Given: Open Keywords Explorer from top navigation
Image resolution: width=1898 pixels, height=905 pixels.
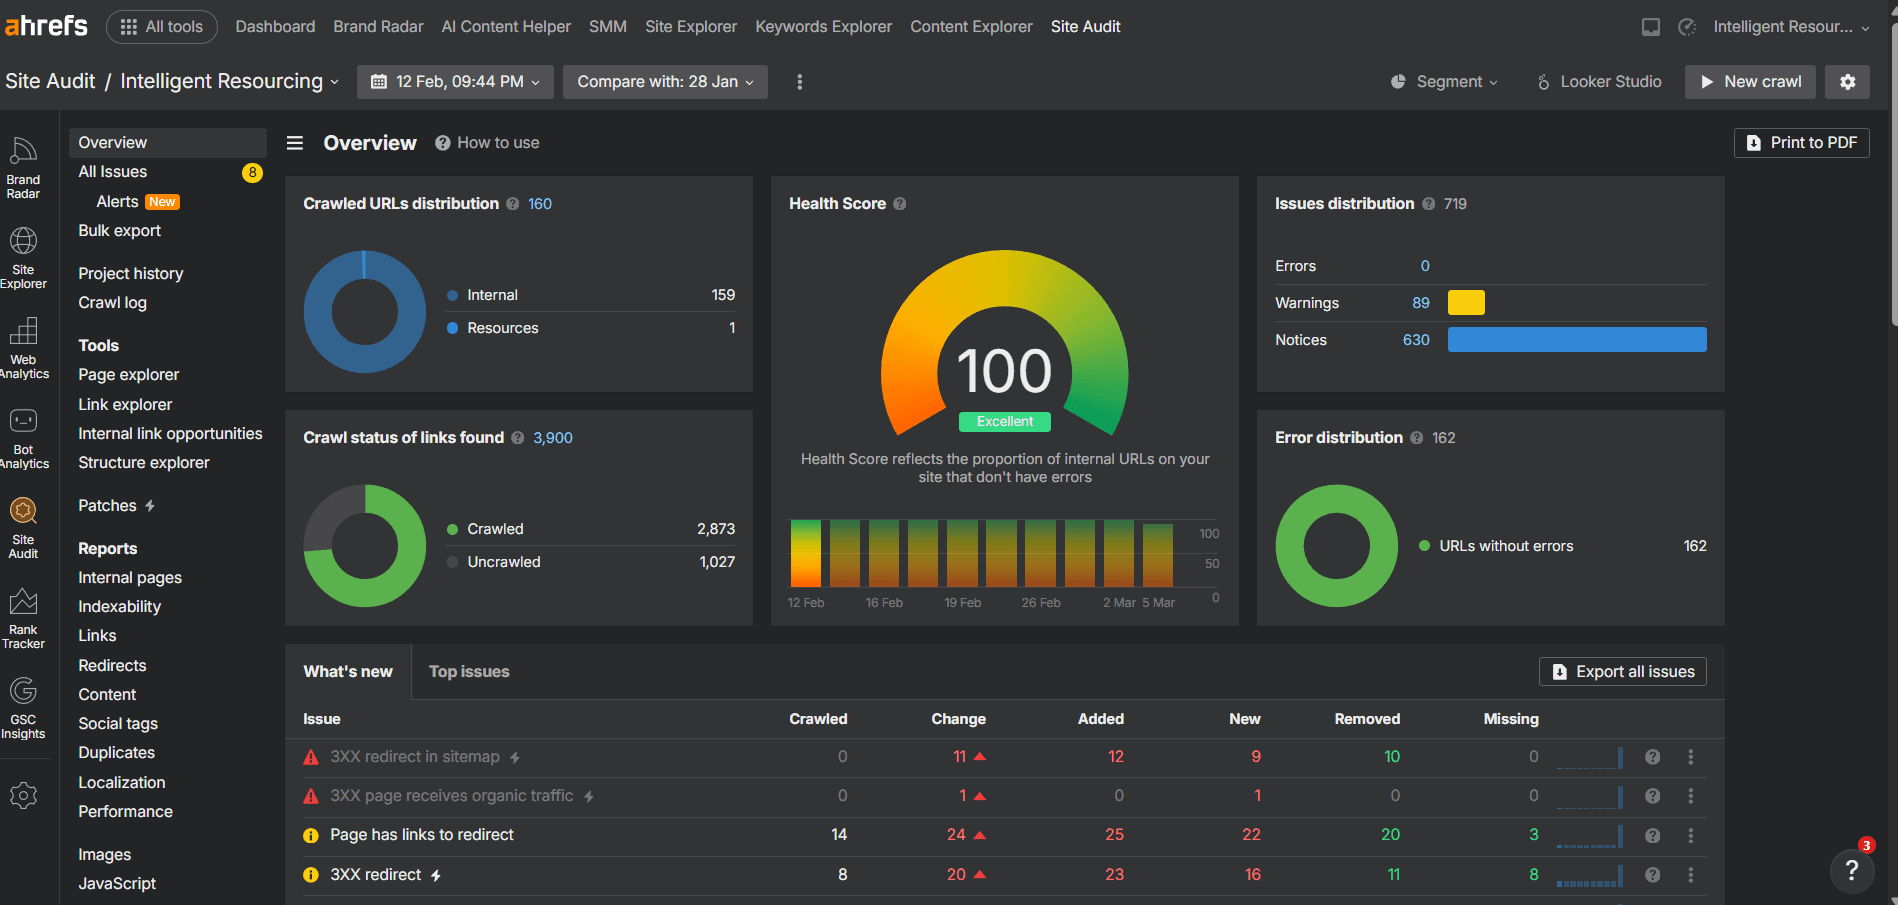Looking at the screenshot, I should point(823,27).
